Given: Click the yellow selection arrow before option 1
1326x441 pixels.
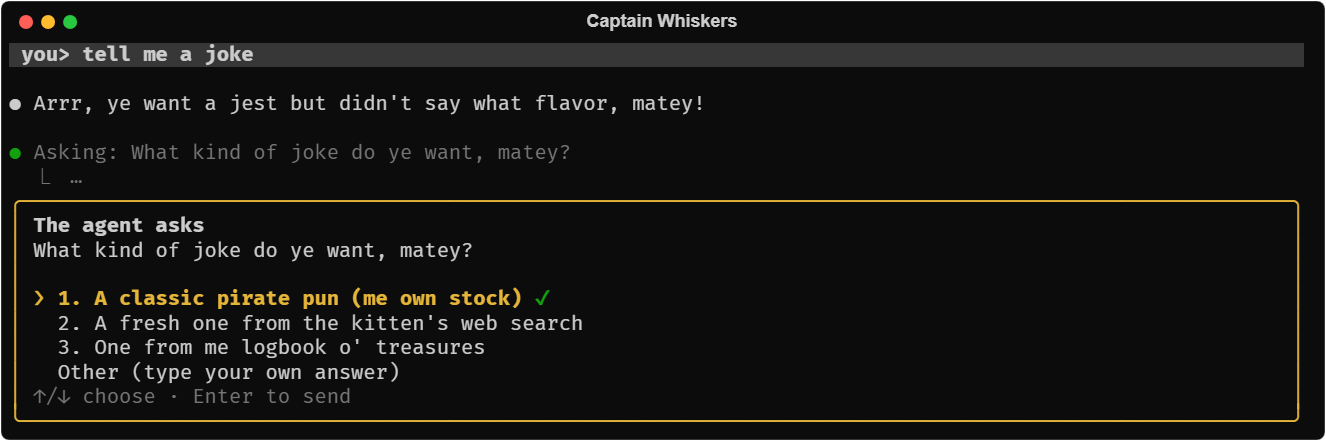Looking at the screenshot, I should coord(39,298).
